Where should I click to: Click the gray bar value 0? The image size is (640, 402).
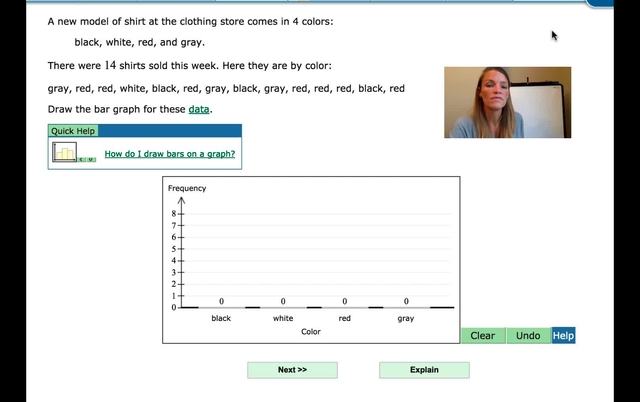(406, 301)
